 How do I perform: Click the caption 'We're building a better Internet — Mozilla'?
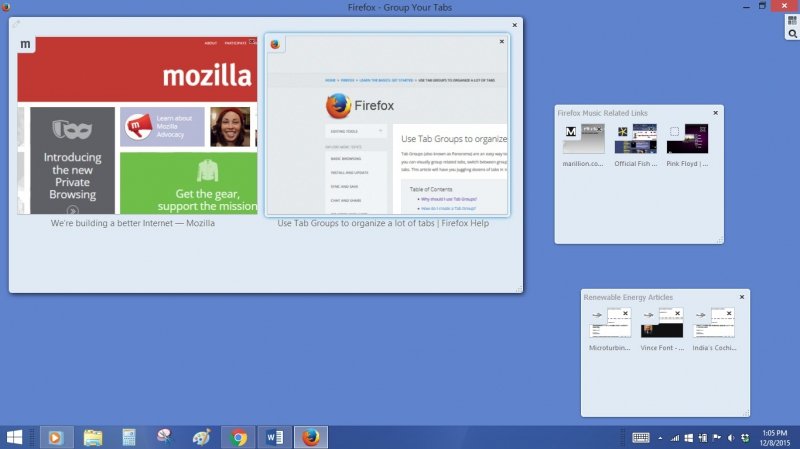click(x=133, y=223)
